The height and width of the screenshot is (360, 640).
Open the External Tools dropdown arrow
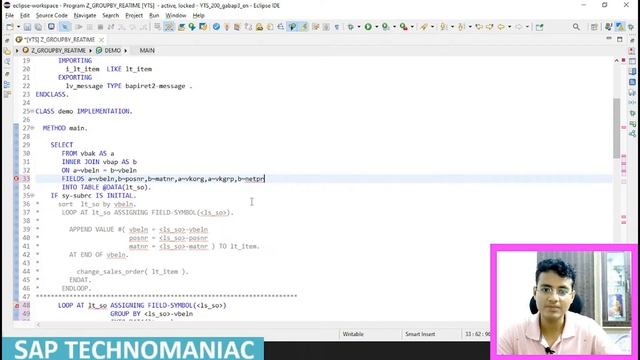[x=412, y=27]
